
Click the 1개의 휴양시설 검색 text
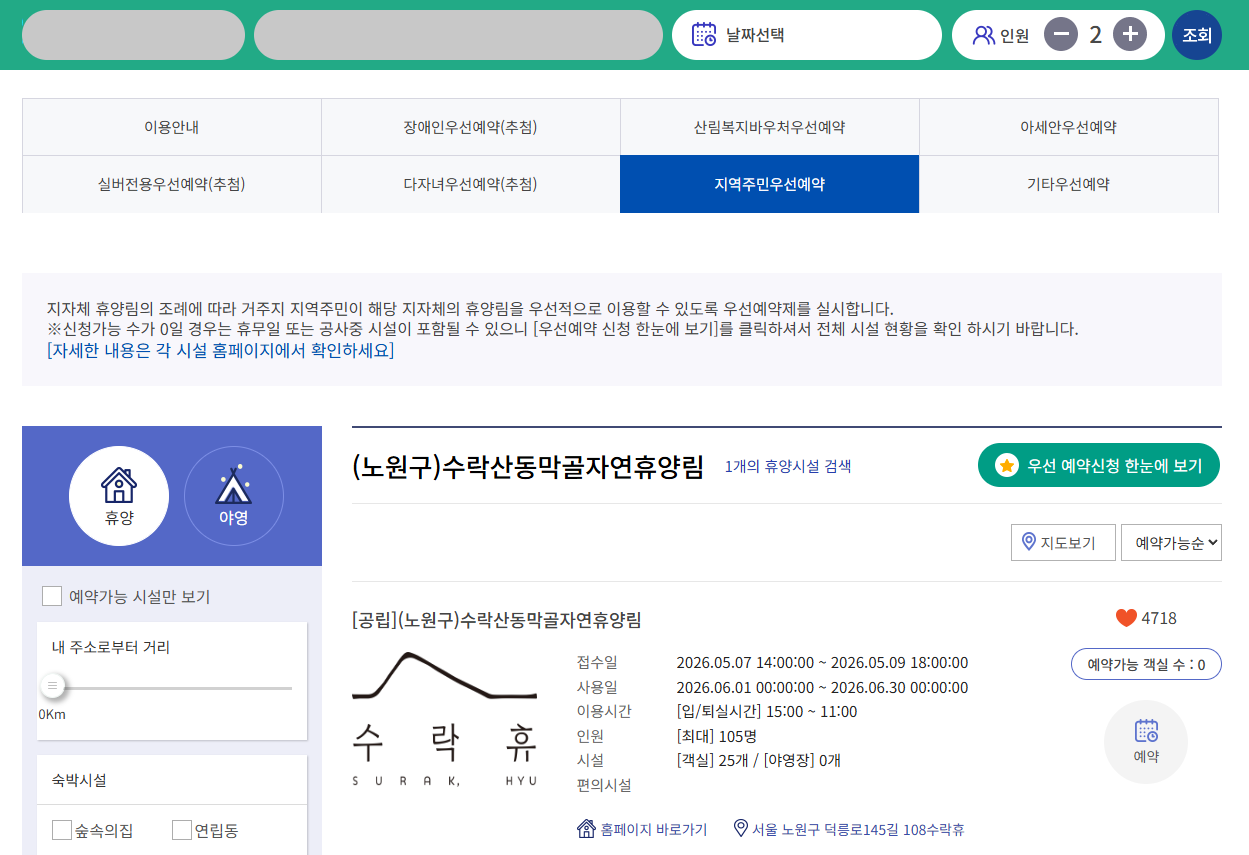click(788, 466)
